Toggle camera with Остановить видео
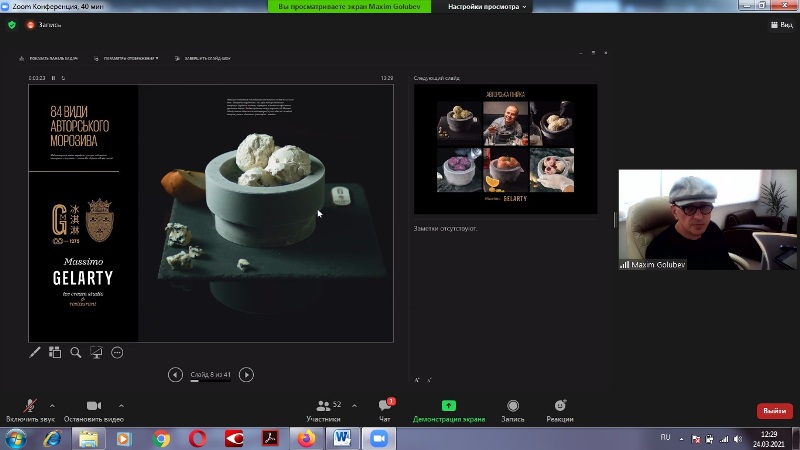The width and height of the screenshot is (800, 450). click(93, 410)
